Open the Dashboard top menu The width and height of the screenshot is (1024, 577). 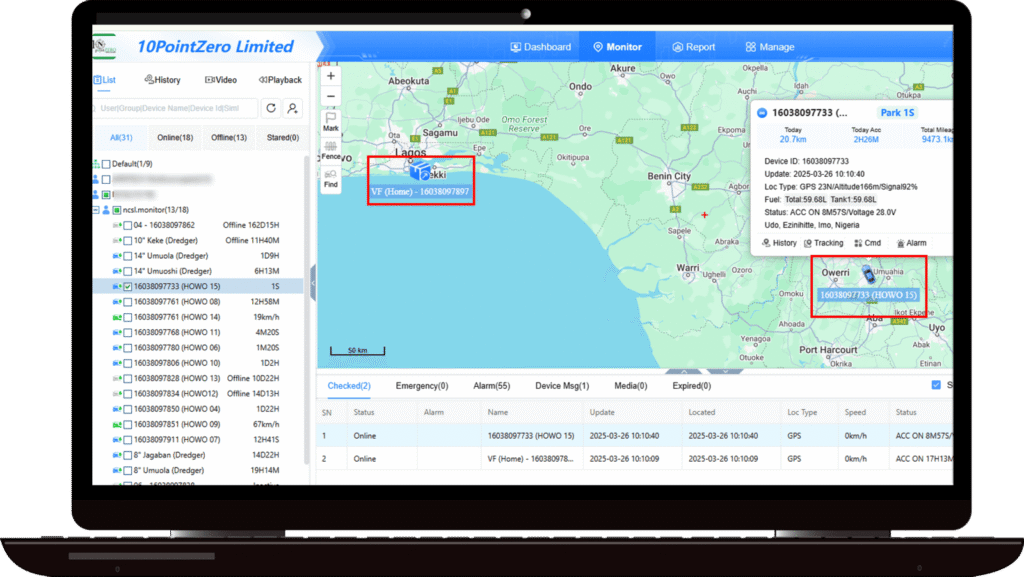tap(541, 47)
